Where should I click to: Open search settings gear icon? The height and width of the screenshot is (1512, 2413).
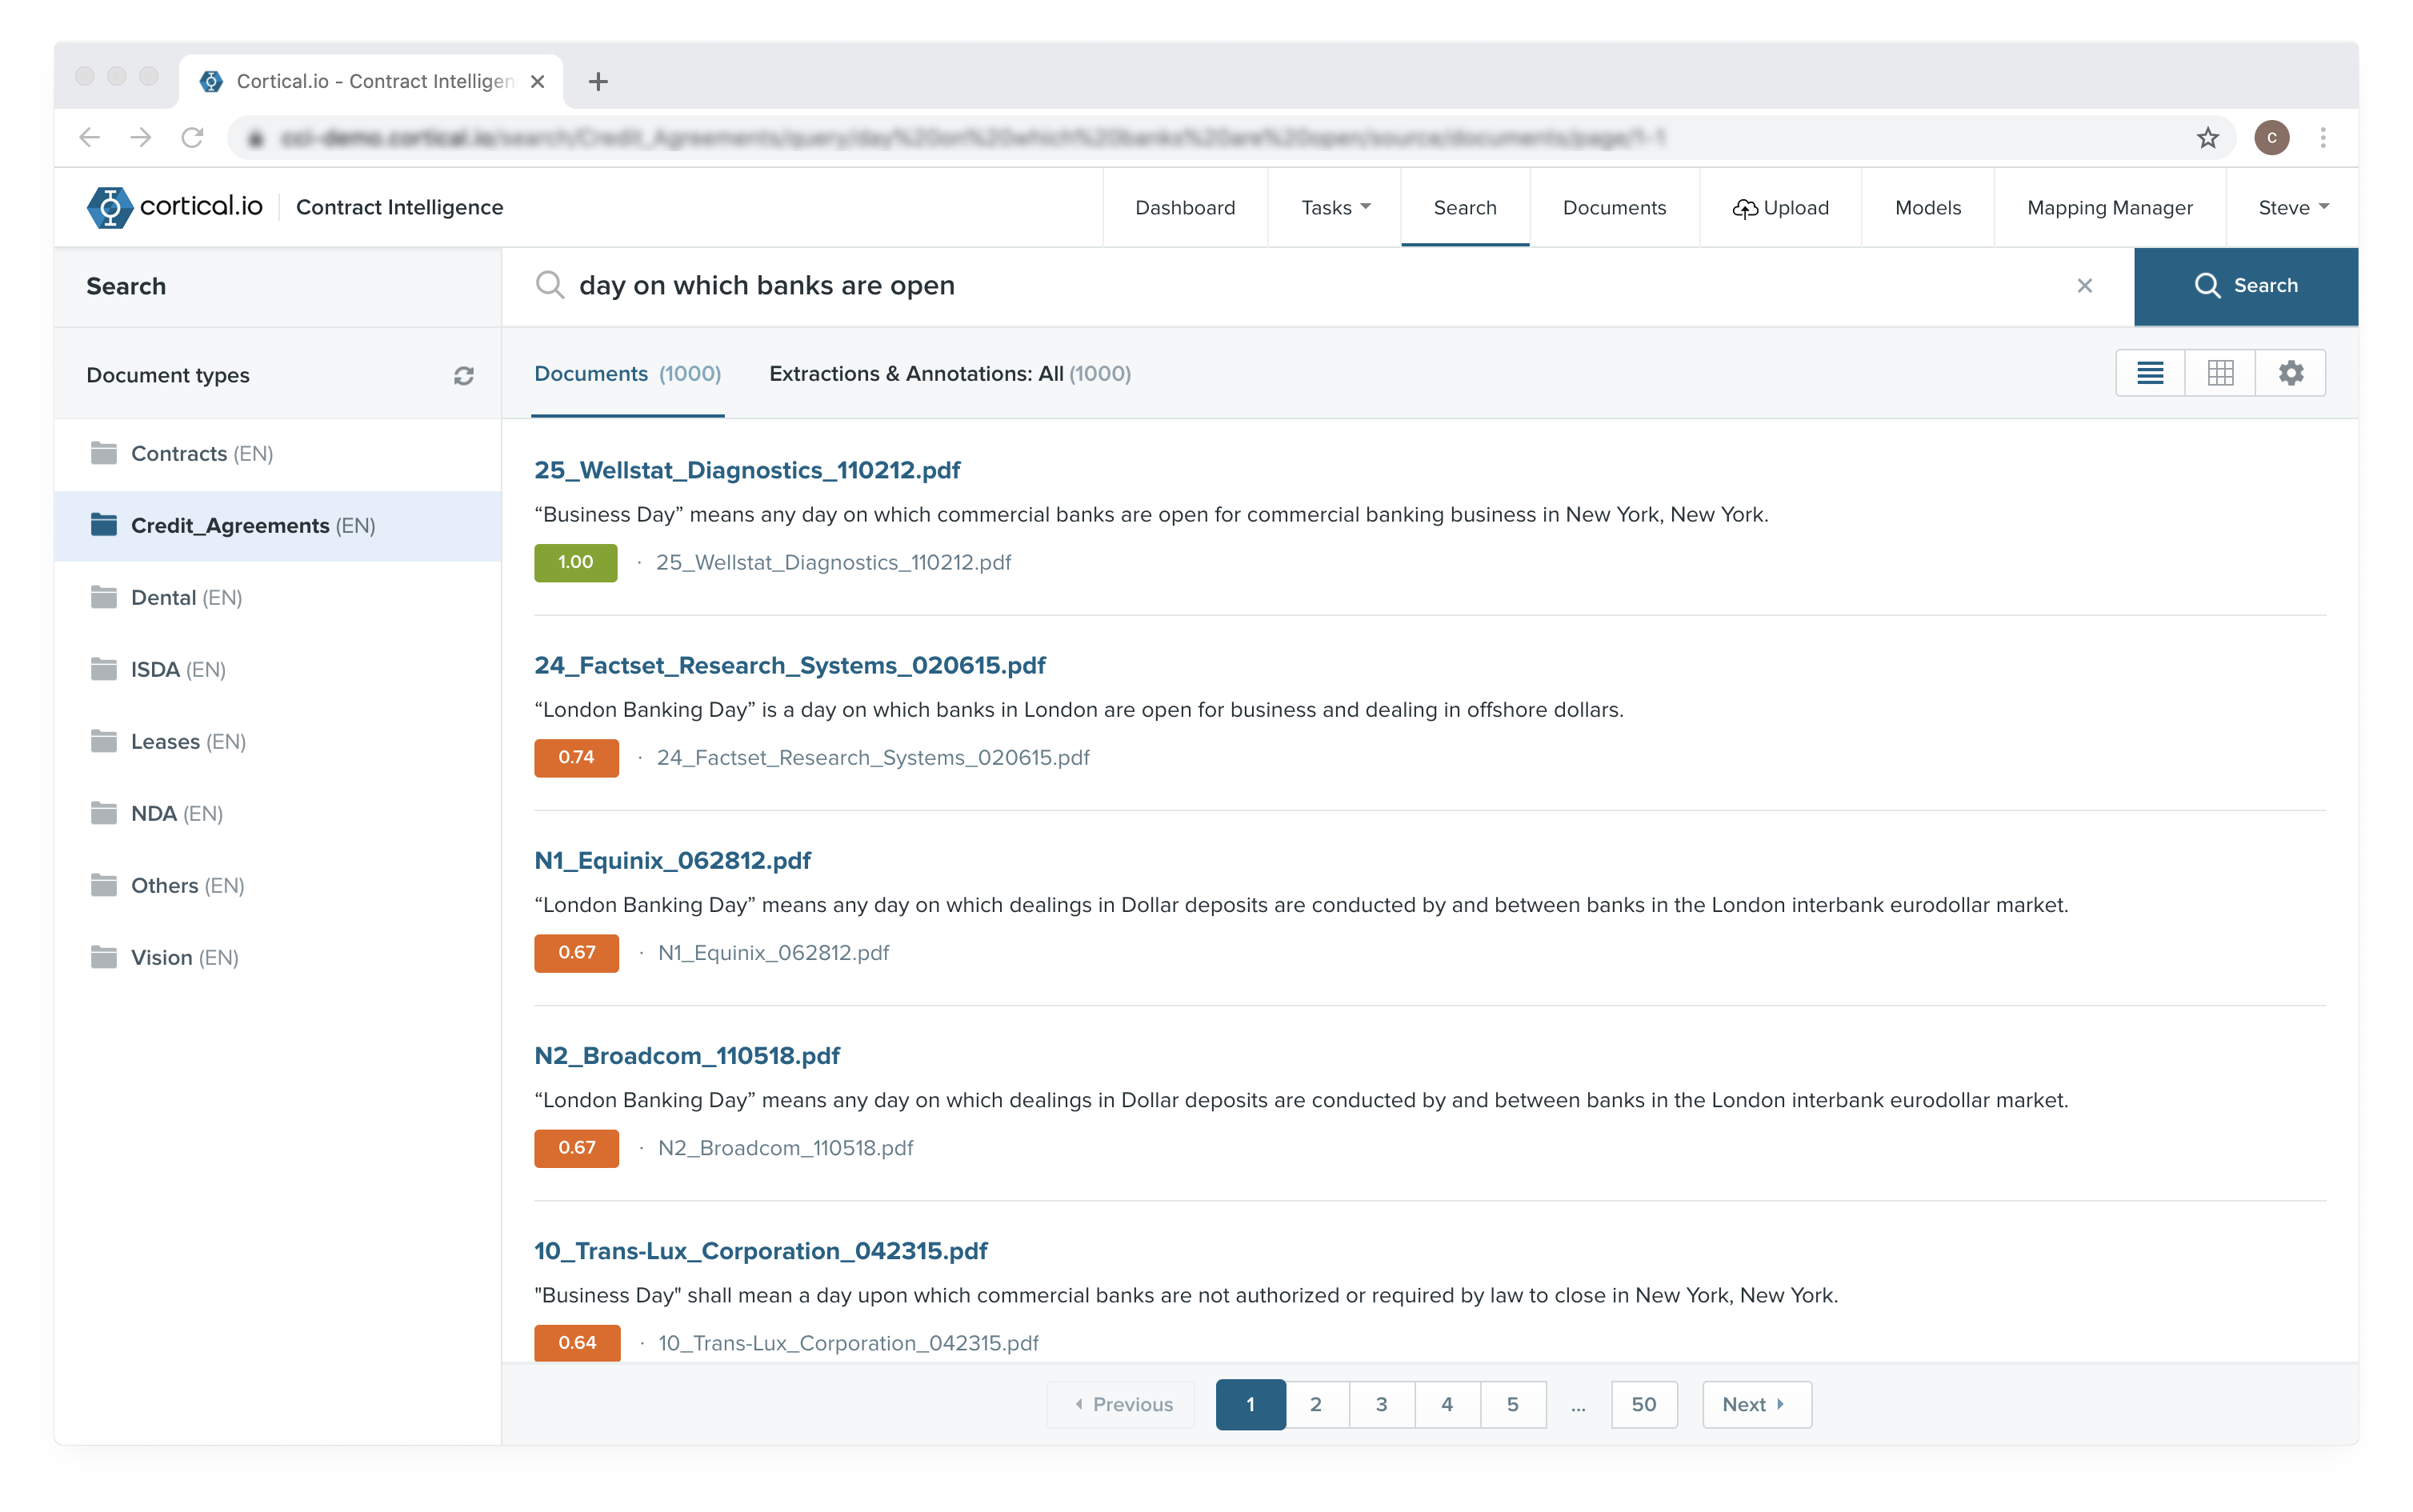click(2290, 373)
